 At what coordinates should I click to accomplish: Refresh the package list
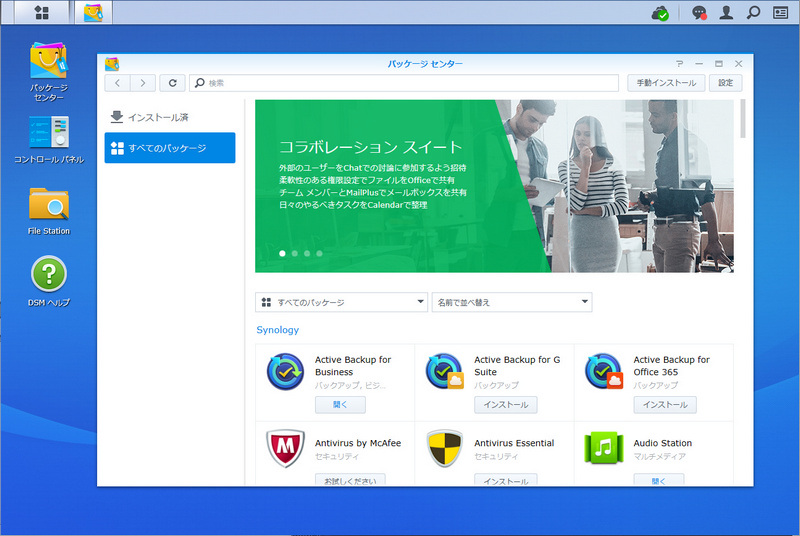pos(172,83)
